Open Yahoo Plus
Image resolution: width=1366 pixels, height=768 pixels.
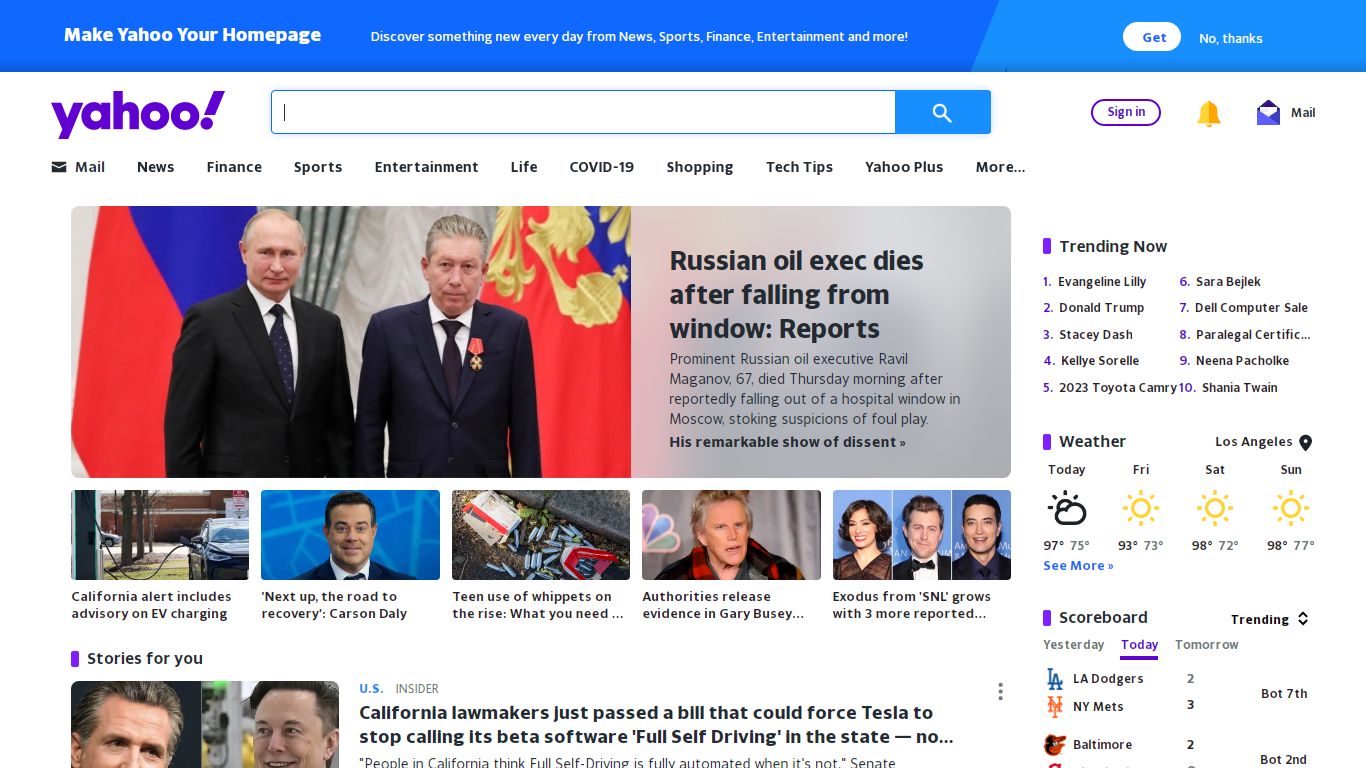tap(904, 167)
